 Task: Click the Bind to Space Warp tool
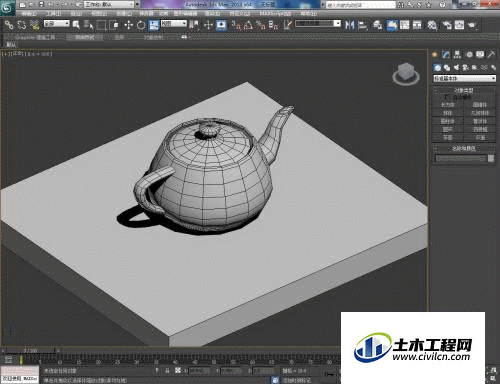34,25
